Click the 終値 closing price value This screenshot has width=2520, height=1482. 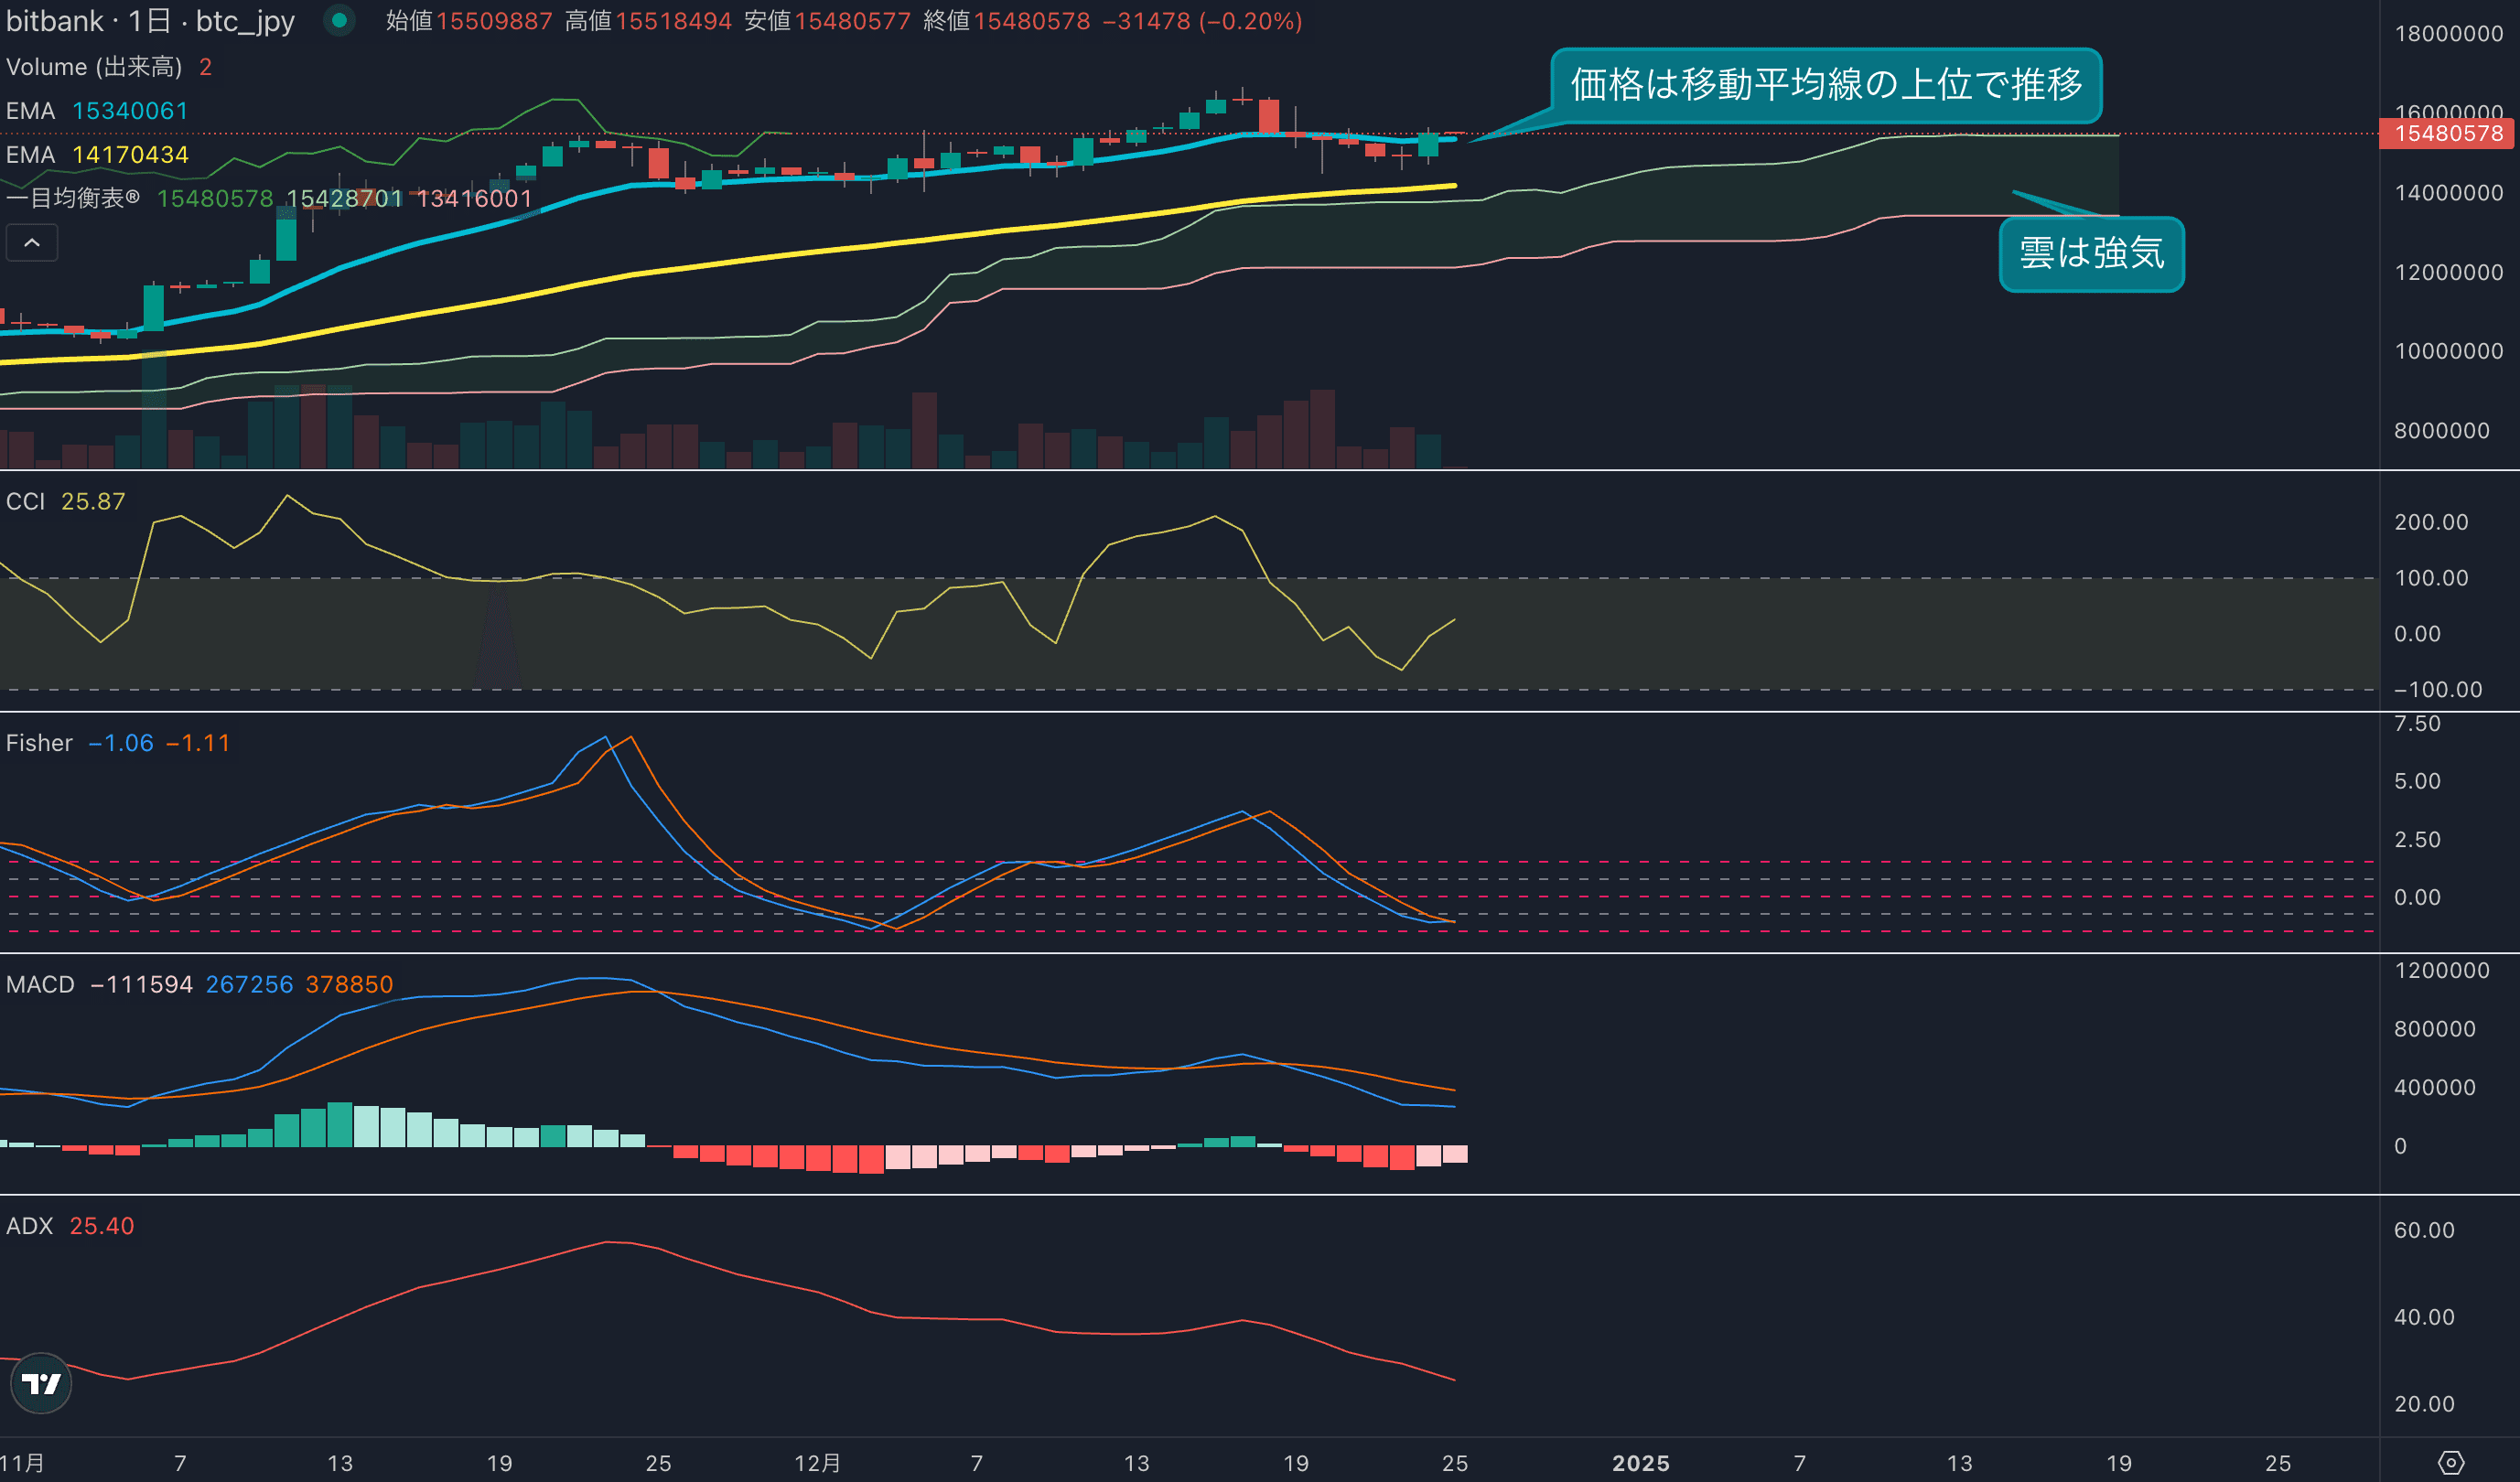[x=1031, y=21]
